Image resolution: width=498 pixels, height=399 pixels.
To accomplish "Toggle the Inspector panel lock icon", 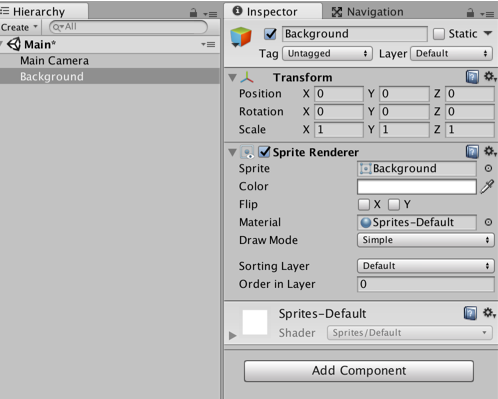I will pos(470,13).
